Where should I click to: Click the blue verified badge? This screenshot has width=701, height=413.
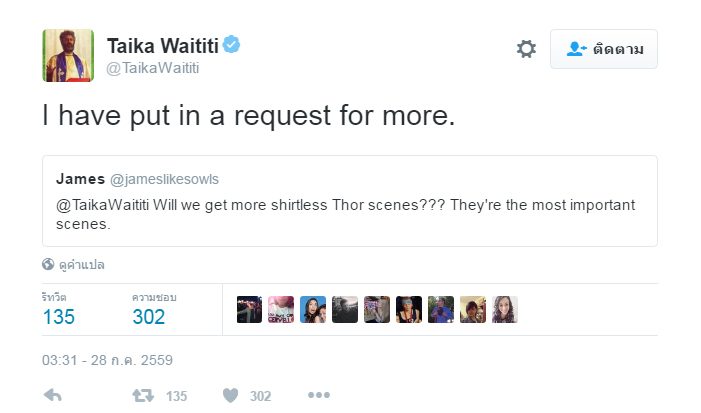click(x=231, y=45)
